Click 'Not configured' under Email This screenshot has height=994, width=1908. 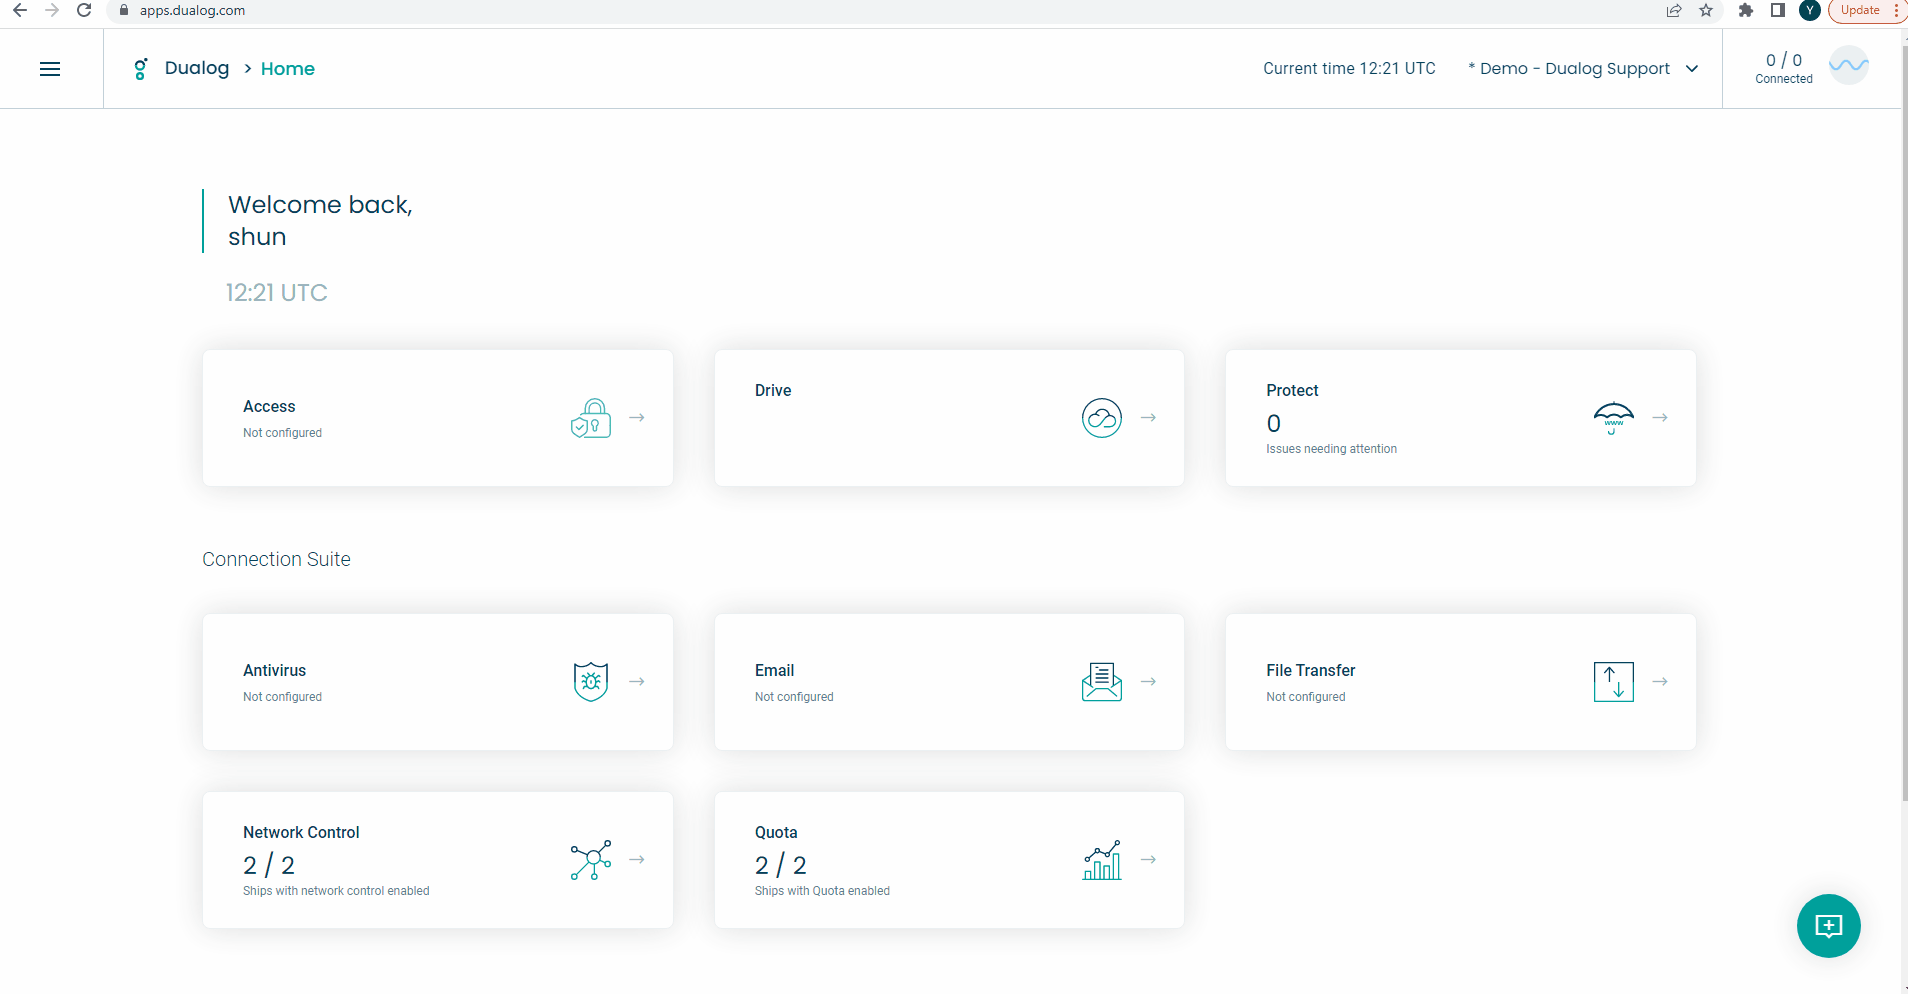[794, 697]
